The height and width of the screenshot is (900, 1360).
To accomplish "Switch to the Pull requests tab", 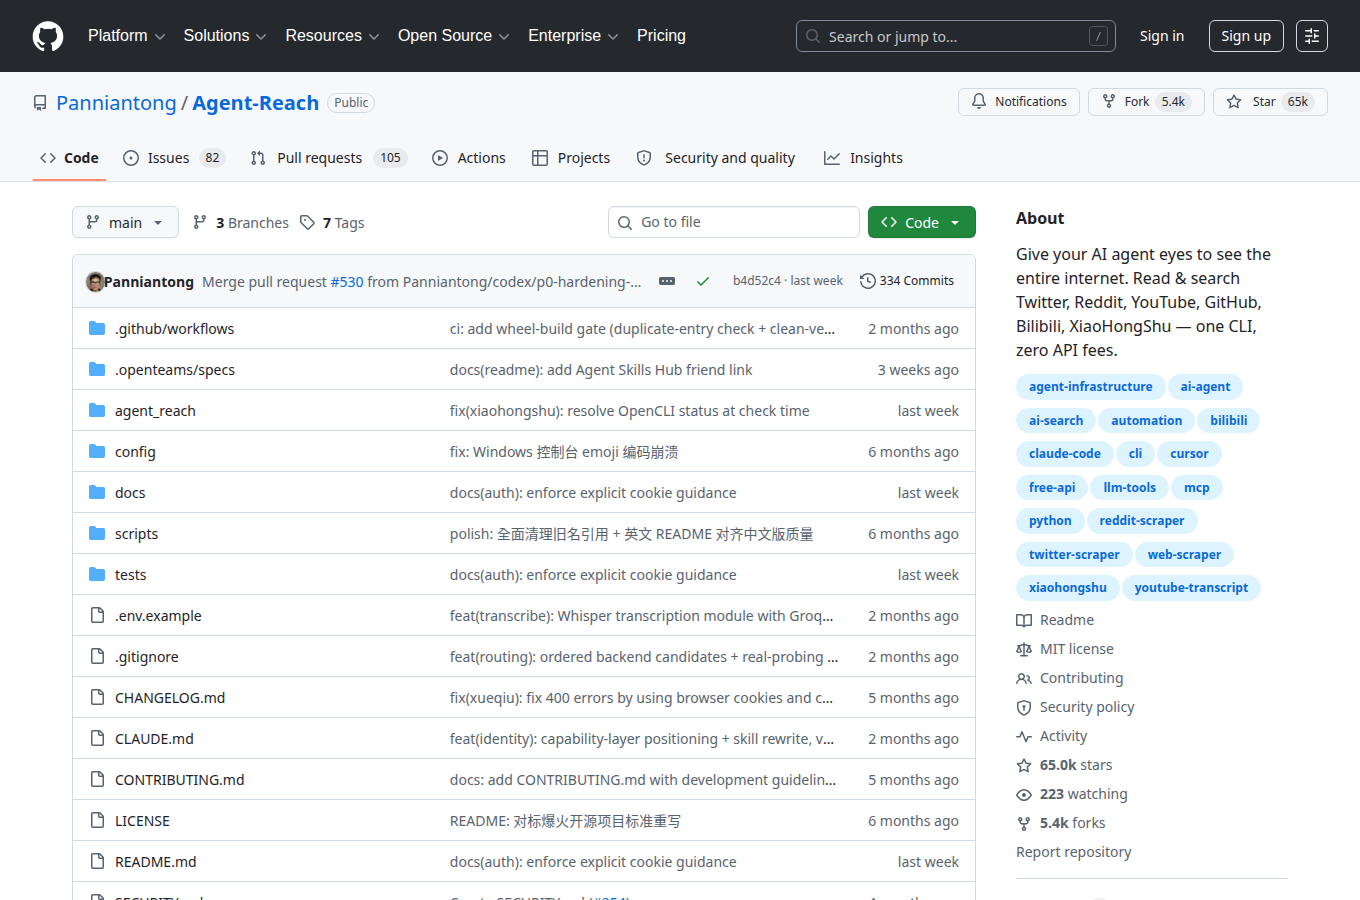I will pos(328,158).
